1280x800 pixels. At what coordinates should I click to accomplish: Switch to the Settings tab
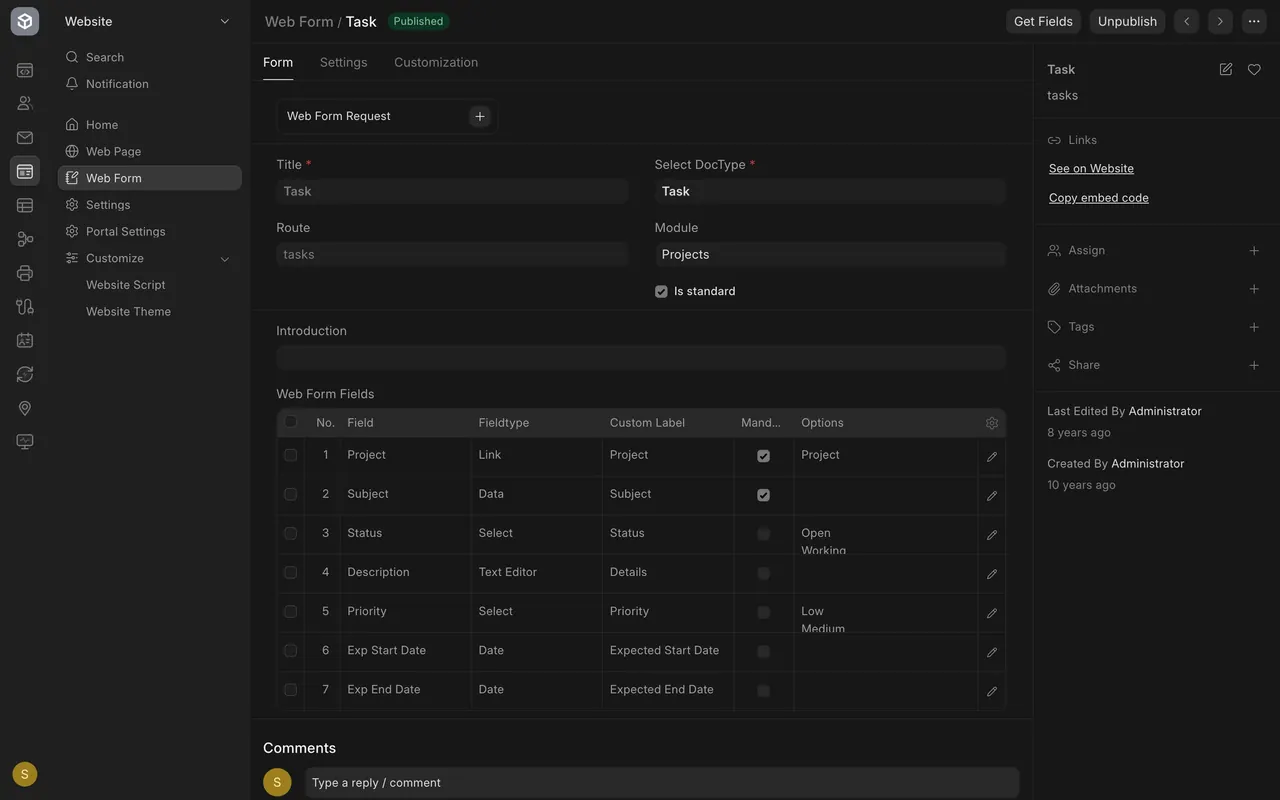pyautogui.click(x=344, y=62)
